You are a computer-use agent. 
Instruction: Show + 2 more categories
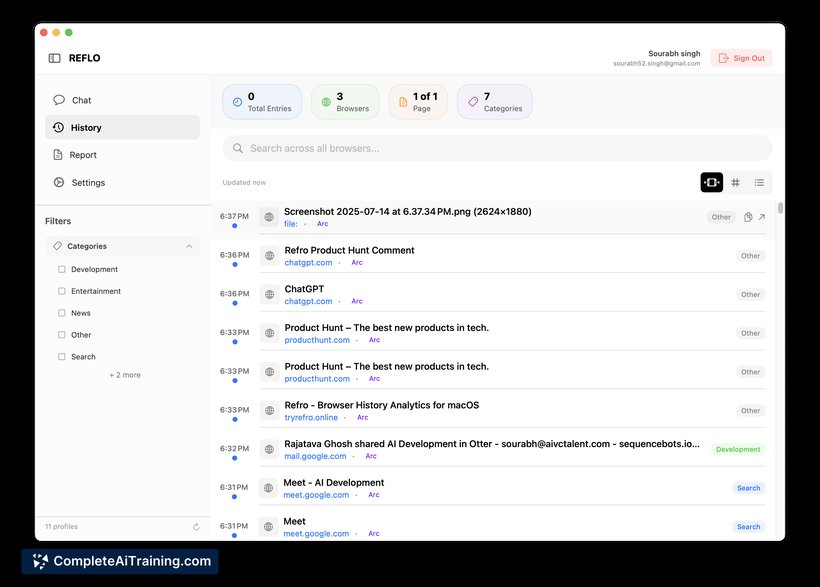(125, 375)
